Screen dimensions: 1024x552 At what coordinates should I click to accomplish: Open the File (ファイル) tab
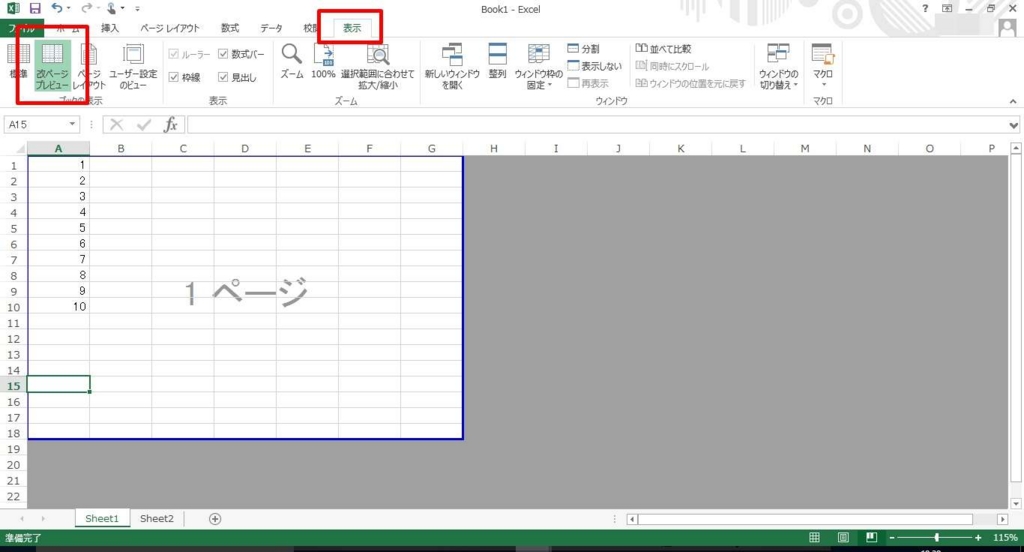(22, 28)
